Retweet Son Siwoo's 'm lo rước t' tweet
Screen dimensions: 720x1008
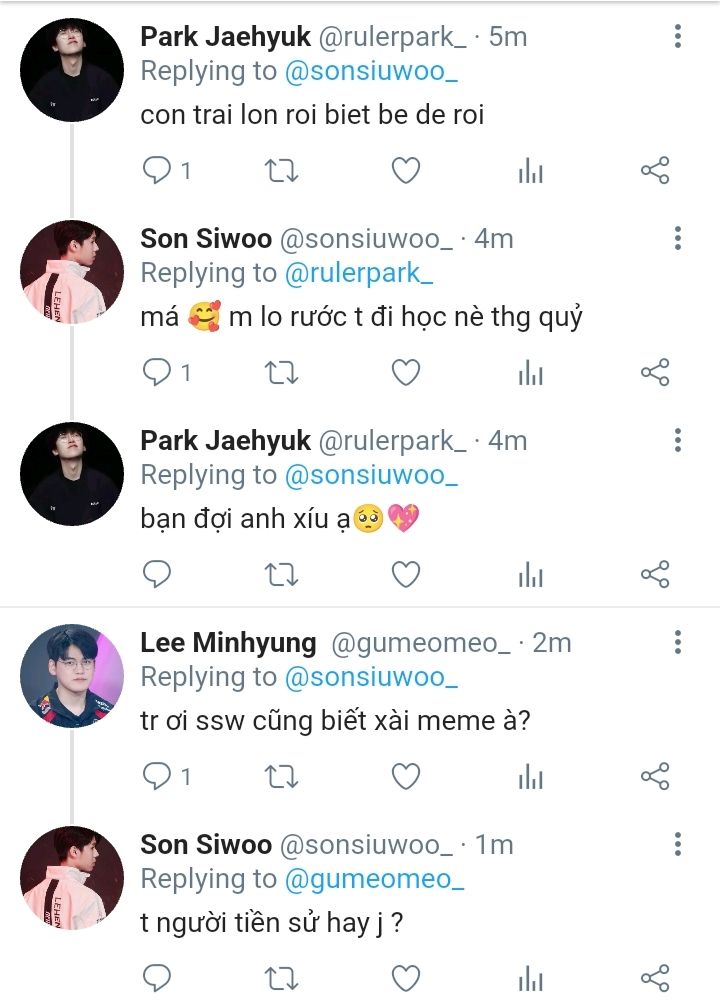(x=281, y=373)
